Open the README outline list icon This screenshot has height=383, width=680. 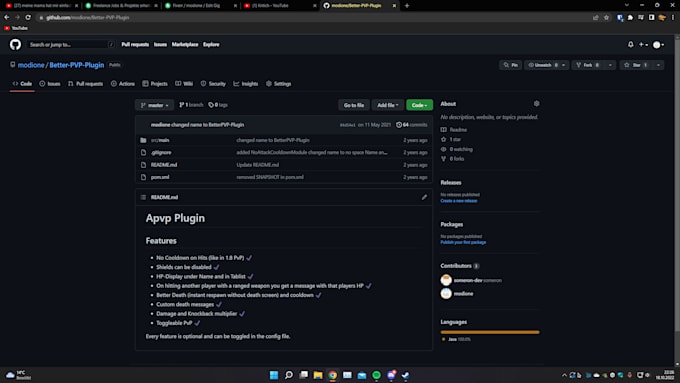point(143,197)
